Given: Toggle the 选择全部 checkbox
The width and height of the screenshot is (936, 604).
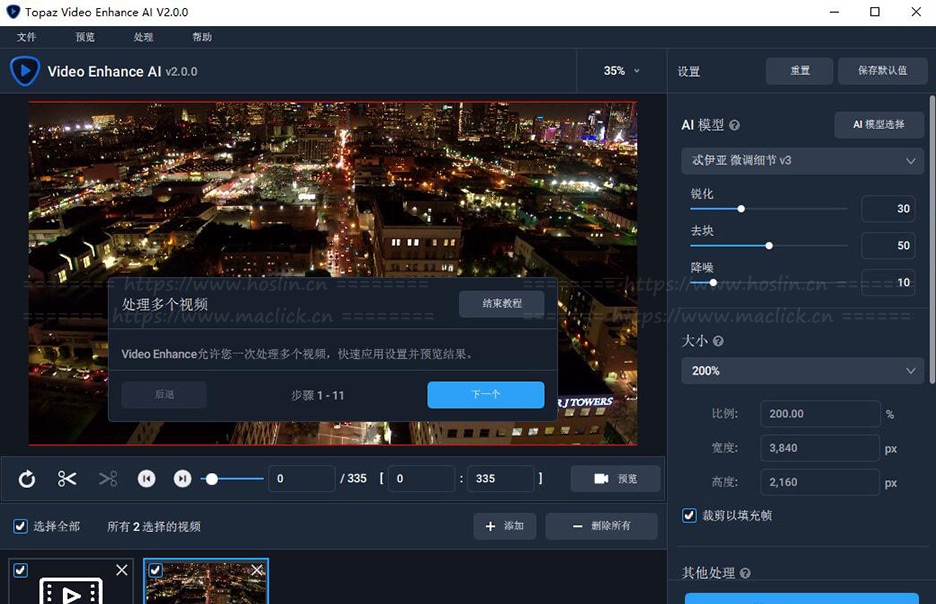Looking at the screenshot, I should pos(20,526).
